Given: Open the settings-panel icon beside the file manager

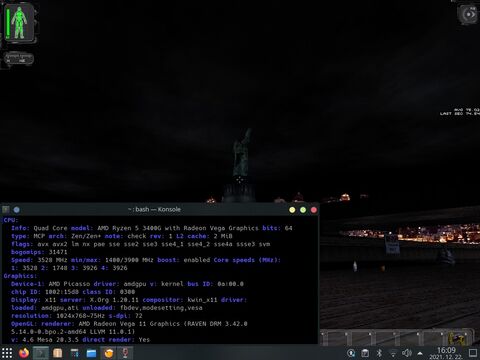Looking at the screenshot, I should coord(74,353).
